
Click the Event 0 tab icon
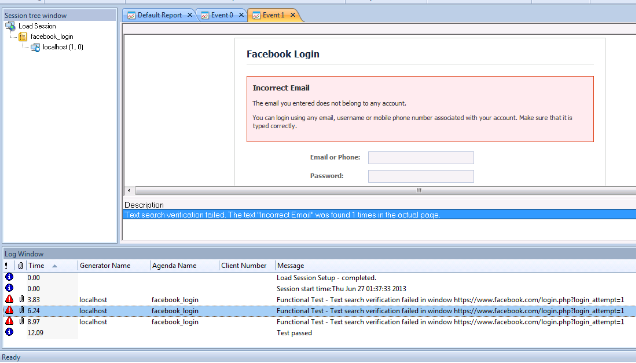[x=205, y=15]
